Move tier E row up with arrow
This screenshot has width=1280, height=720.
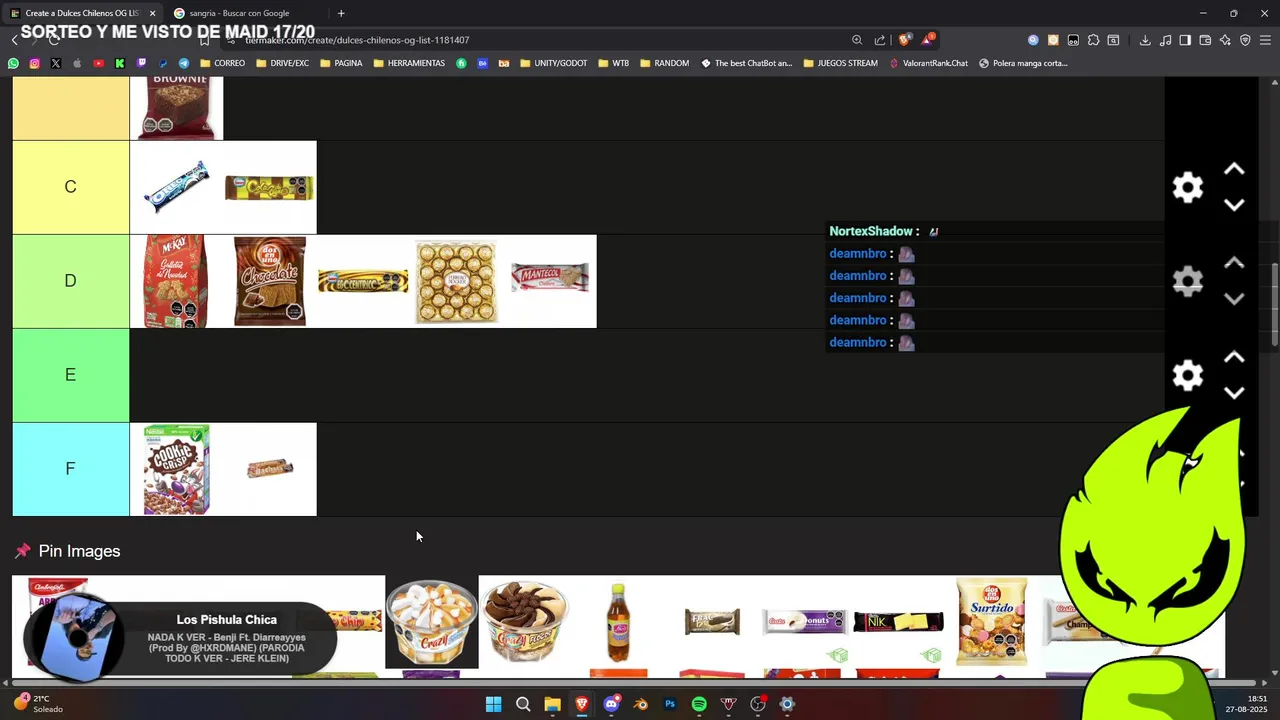tap(1234, 358)
